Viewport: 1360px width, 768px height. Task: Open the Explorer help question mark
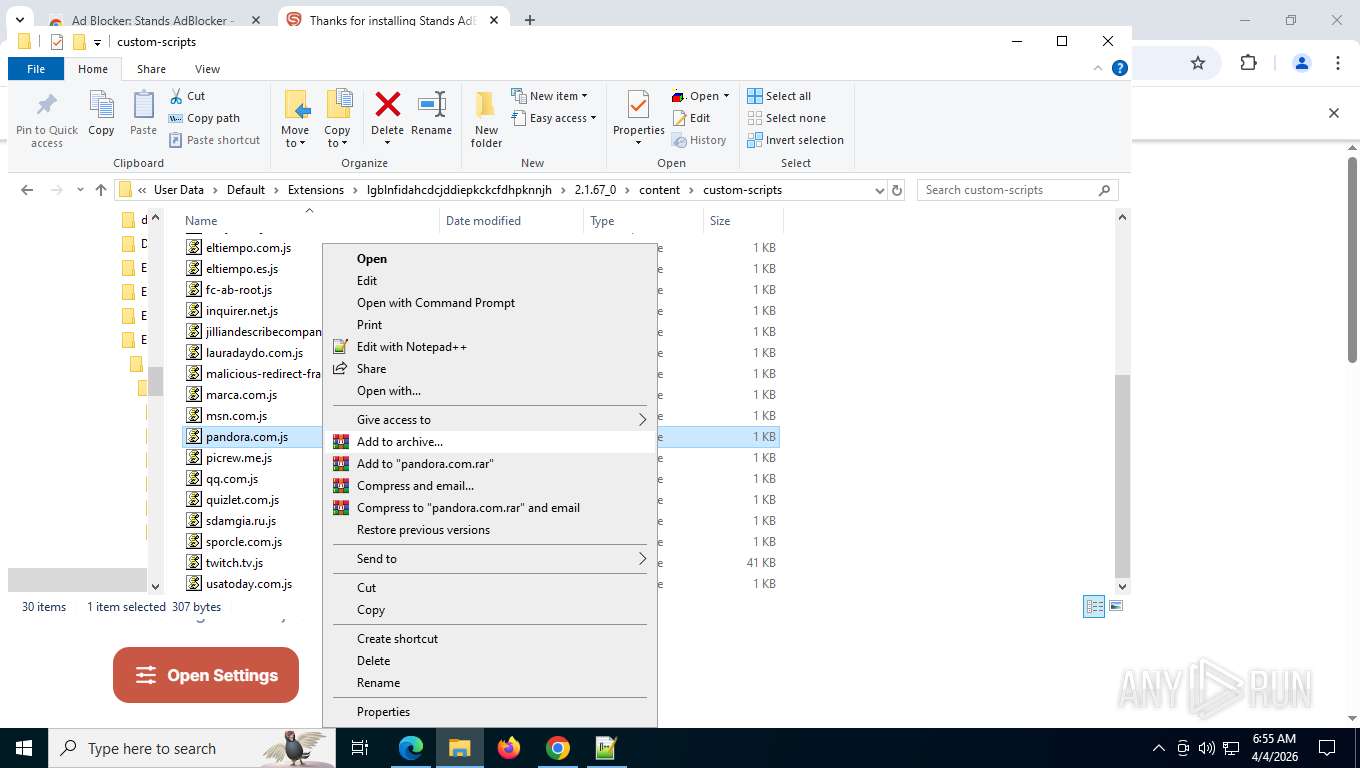coord(1120,69)
